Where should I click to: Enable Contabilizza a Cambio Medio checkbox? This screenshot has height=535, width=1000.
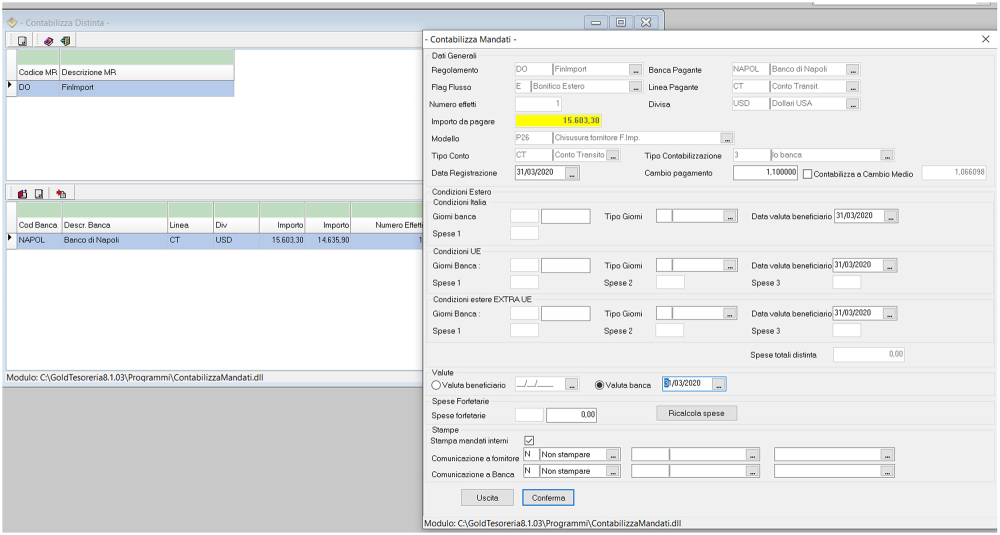click(x=807, y=173)
